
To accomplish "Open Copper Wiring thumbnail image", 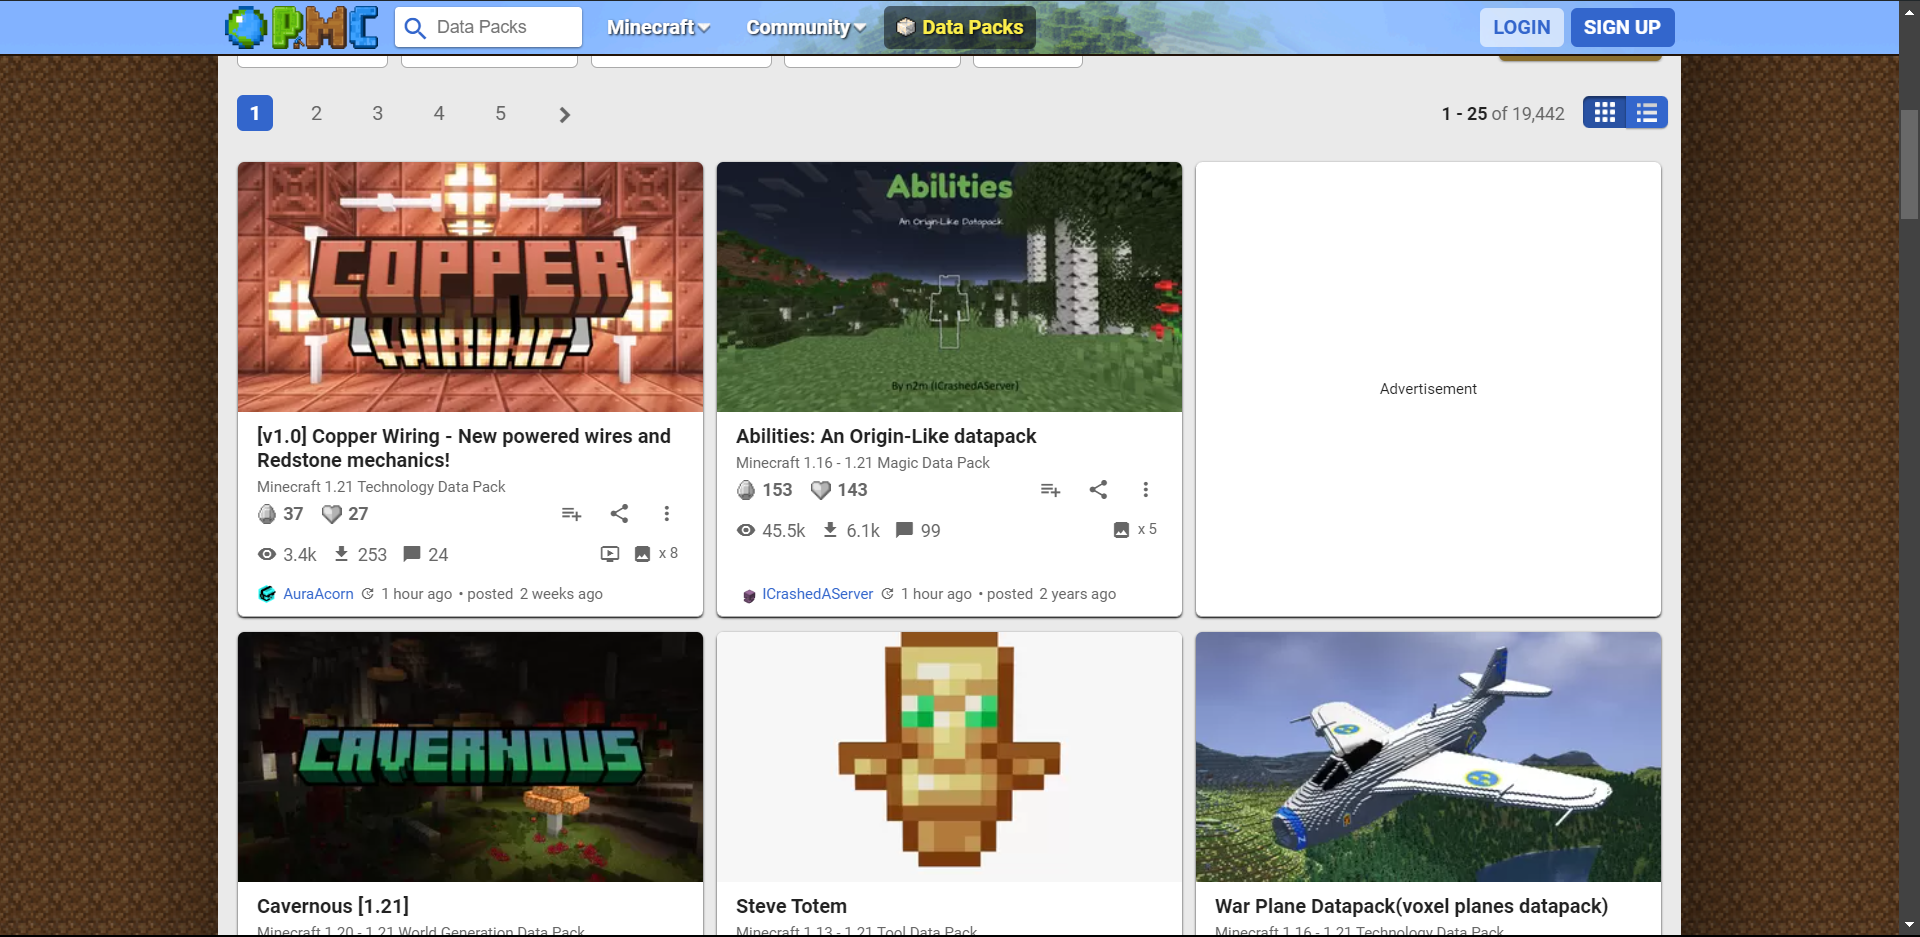I will 470,287.
